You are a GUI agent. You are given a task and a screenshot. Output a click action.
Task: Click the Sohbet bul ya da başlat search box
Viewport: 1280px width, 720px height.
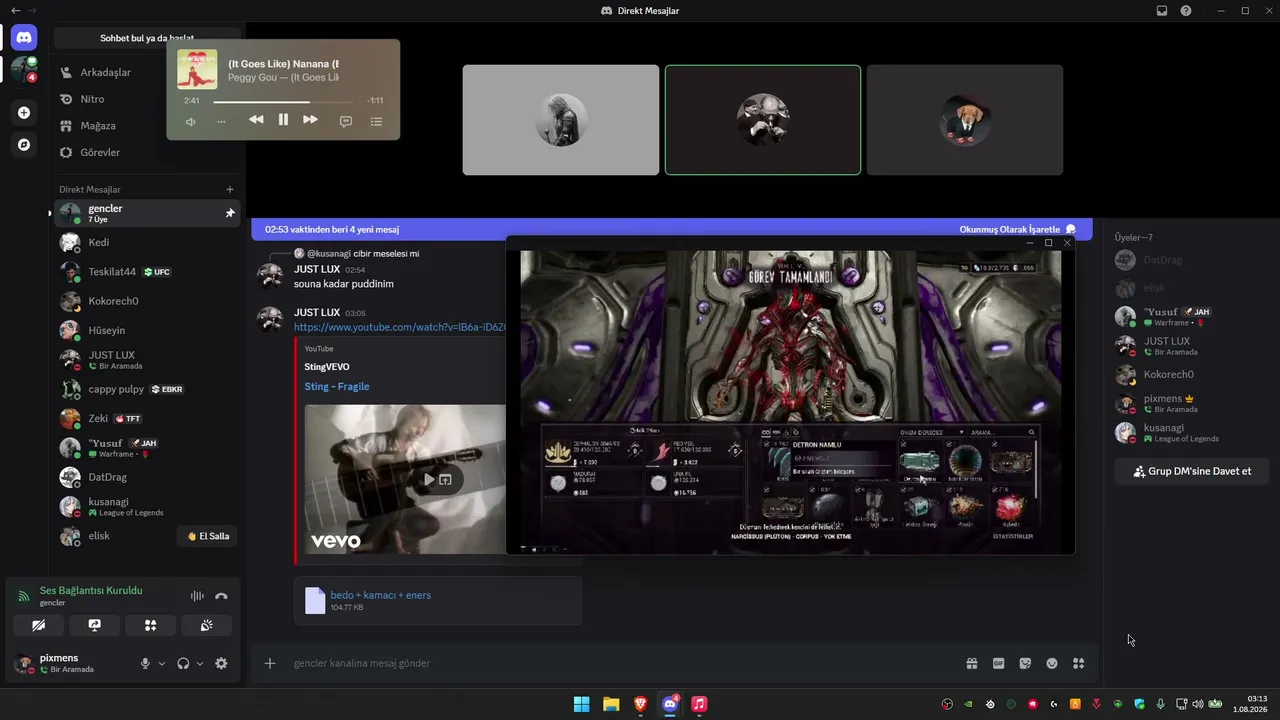147,38
